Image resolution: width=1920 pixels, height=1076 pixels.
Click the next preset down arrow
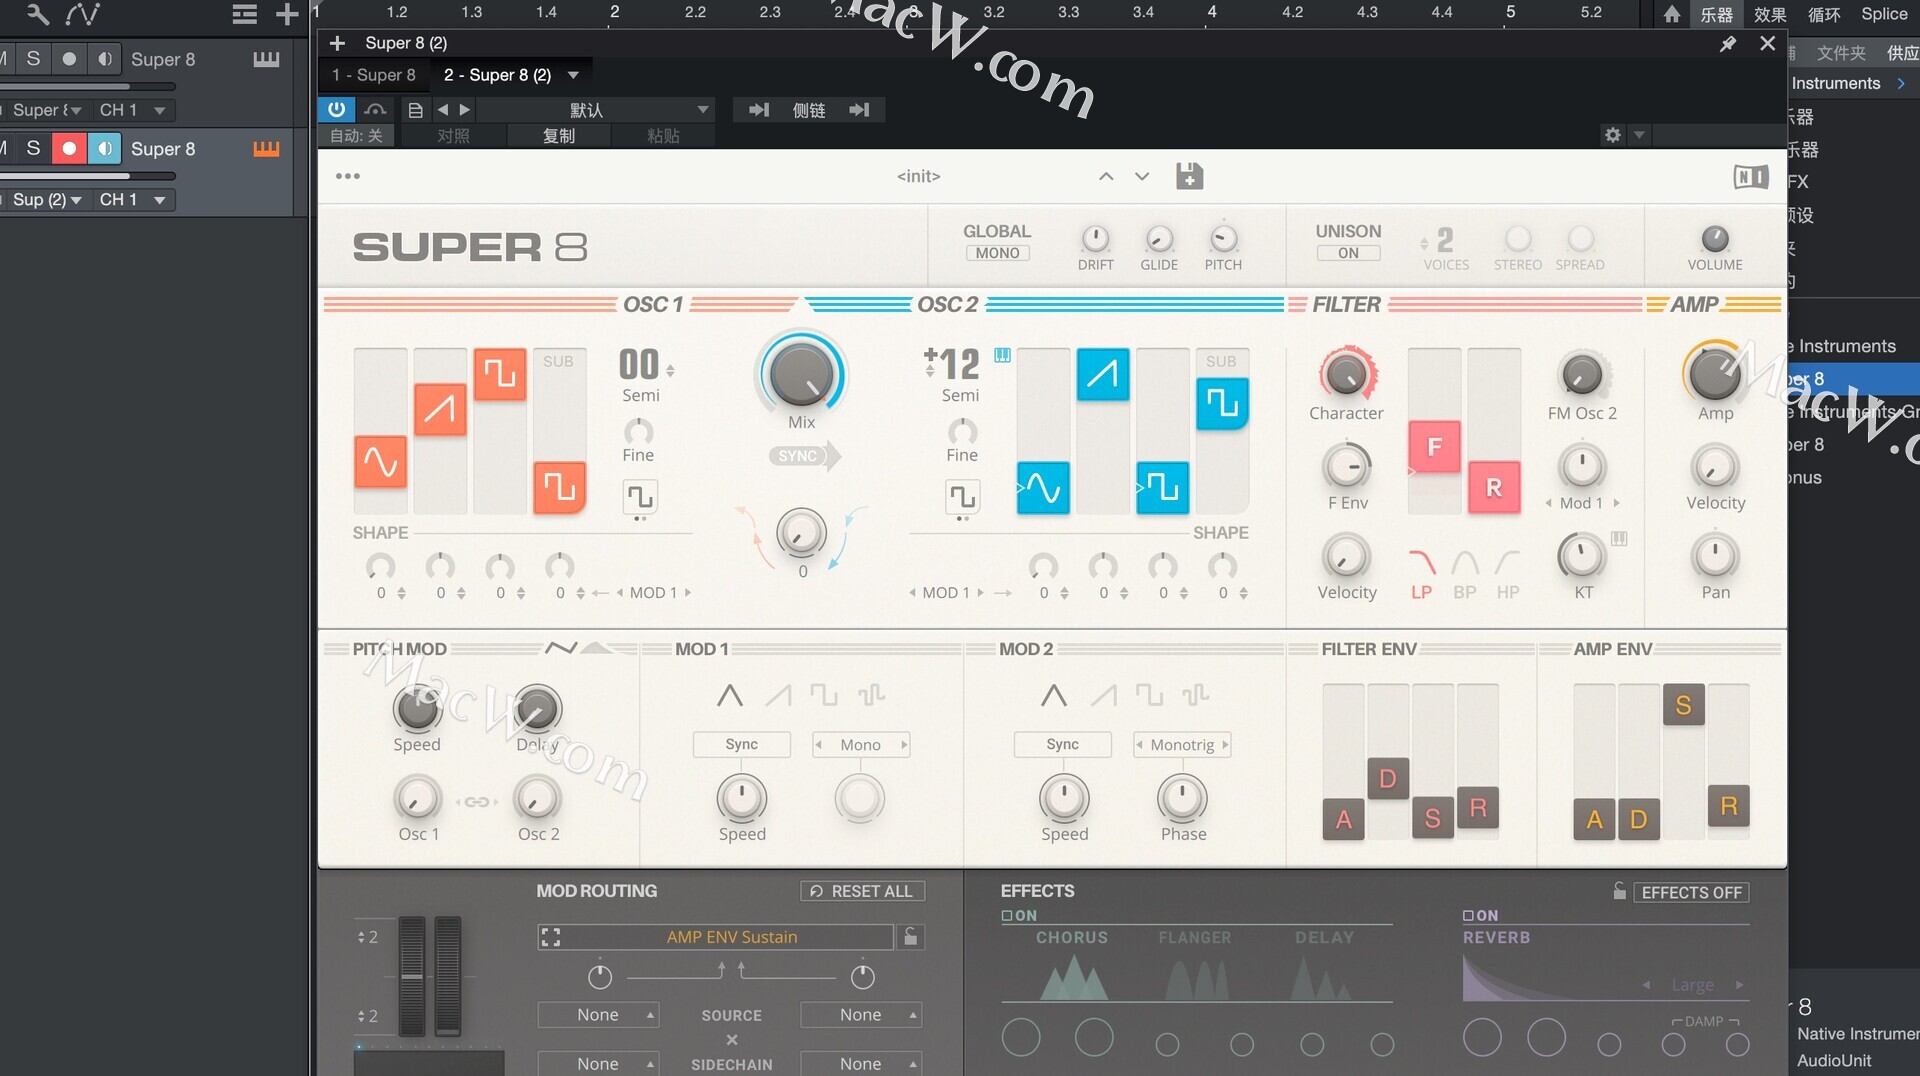click(x=1142, y=176)
